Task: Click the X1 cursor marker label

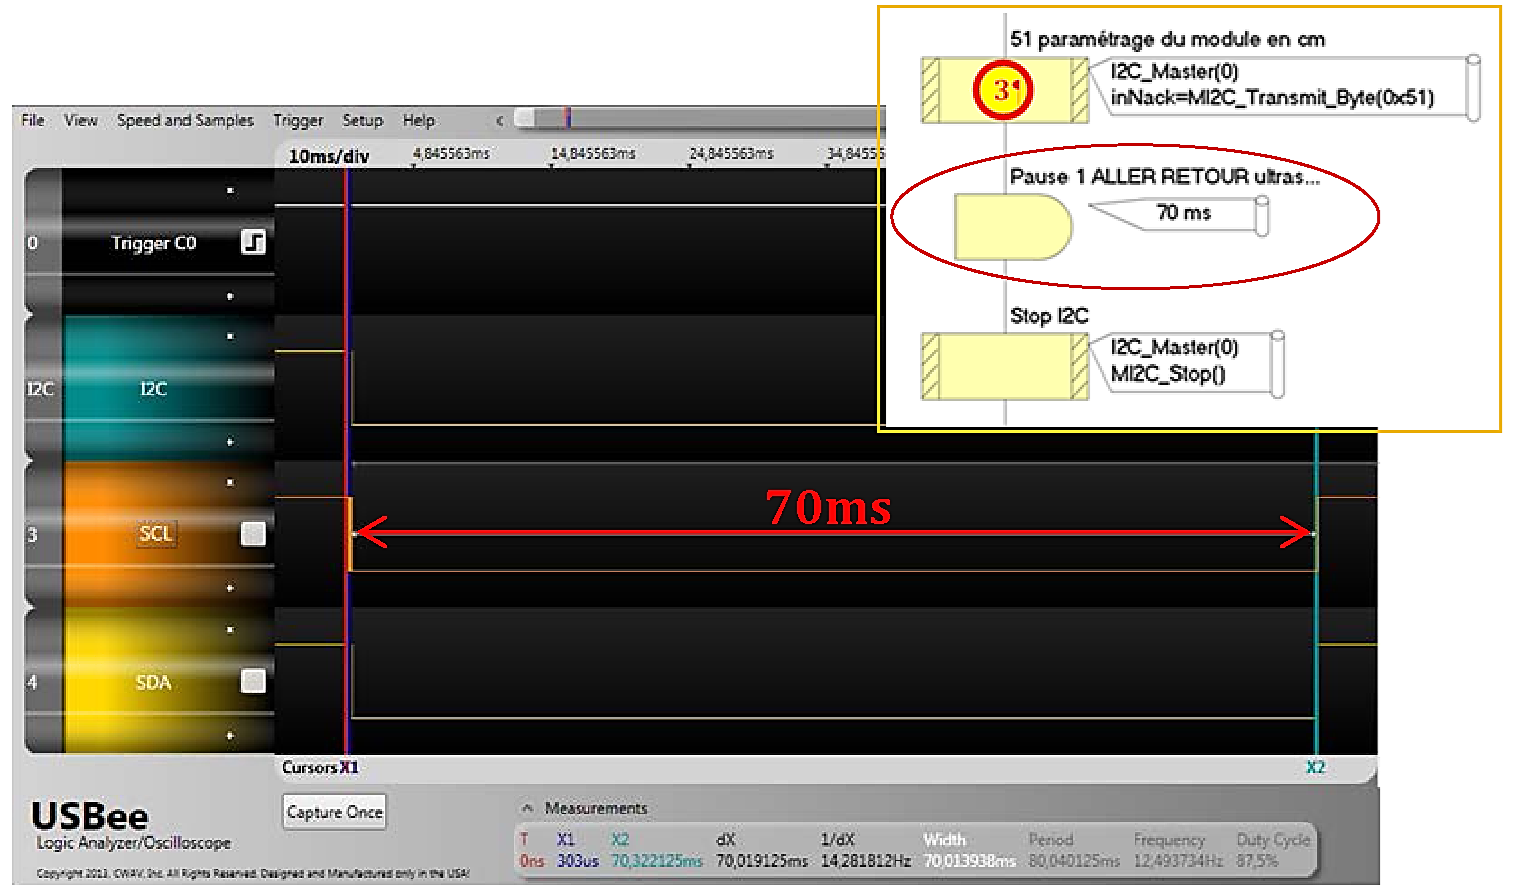Action: 348,767
